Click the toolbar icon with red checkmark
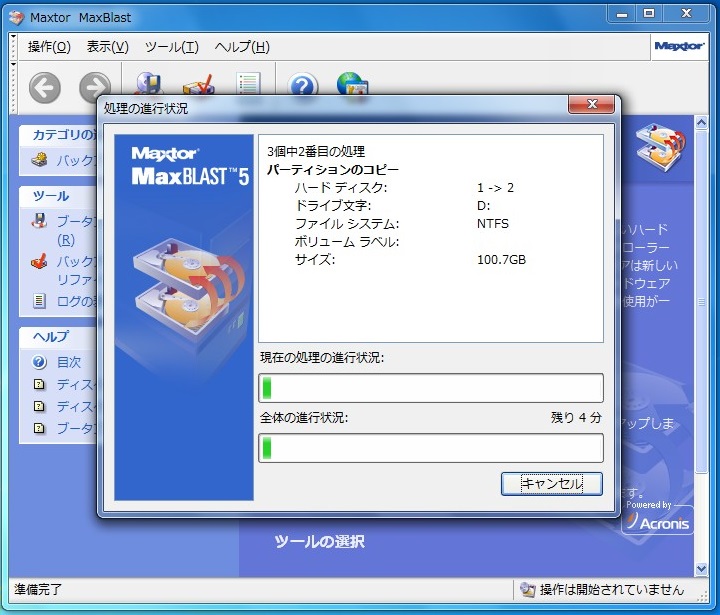Viewport: 720px width, 615px height. point(198,84)
